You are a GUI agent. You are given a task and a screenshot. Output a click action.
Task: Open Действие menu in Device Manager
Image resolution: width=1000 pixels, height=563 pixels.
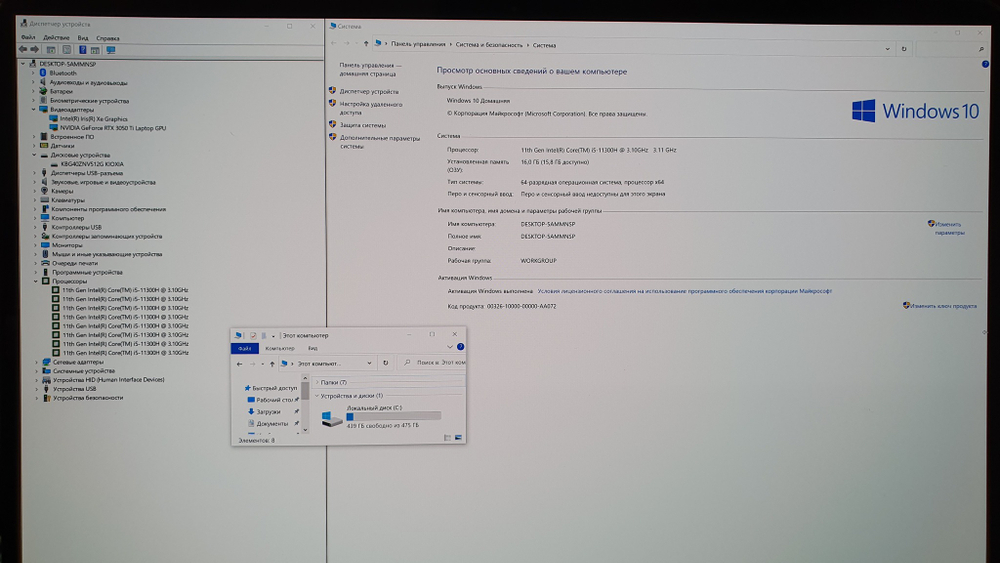(x=56, y=38)
